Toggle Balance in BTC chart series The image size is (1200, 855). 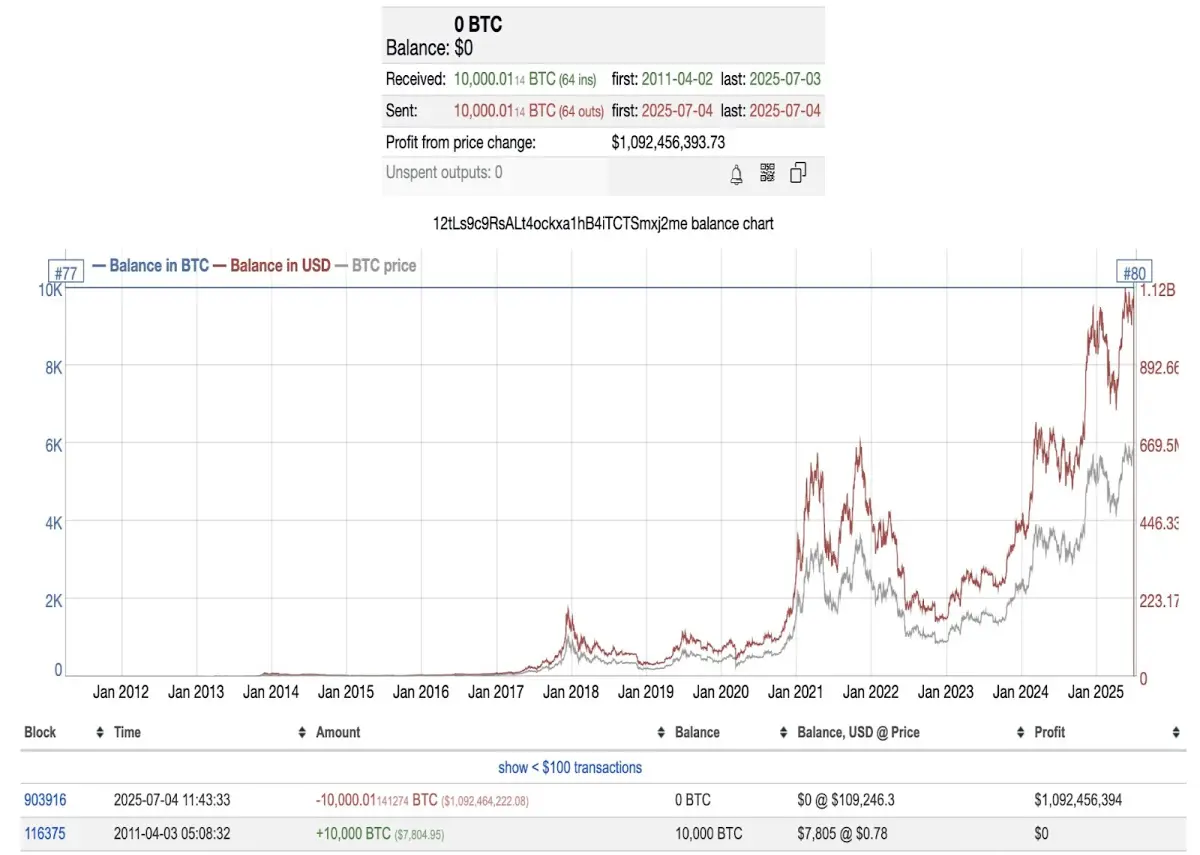tap(150, 266)
